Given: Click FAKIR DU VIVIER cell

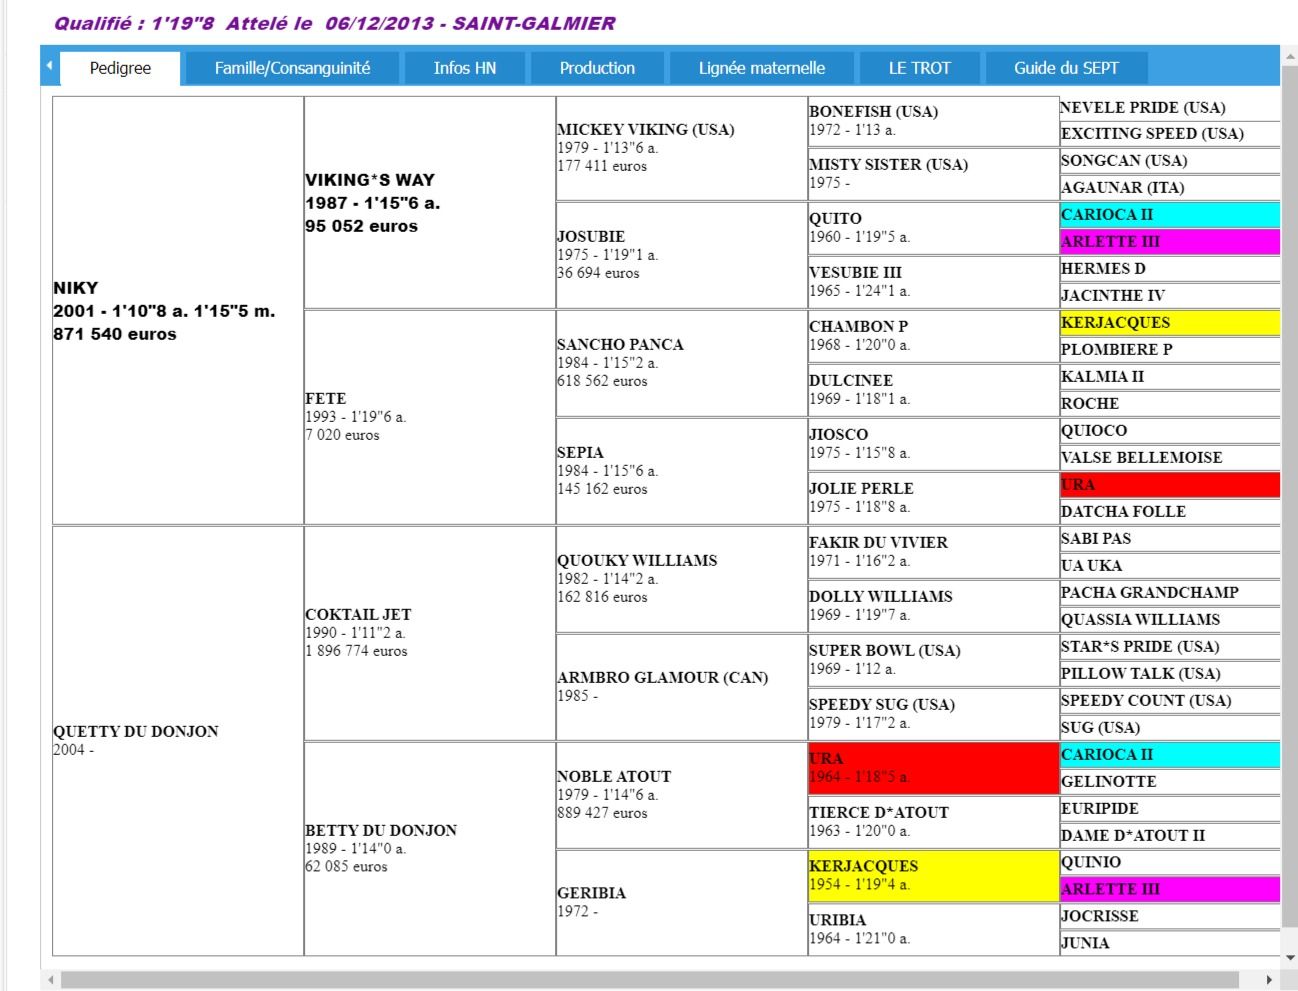Looking at the screenshot, I should click(x=934, y=552).
